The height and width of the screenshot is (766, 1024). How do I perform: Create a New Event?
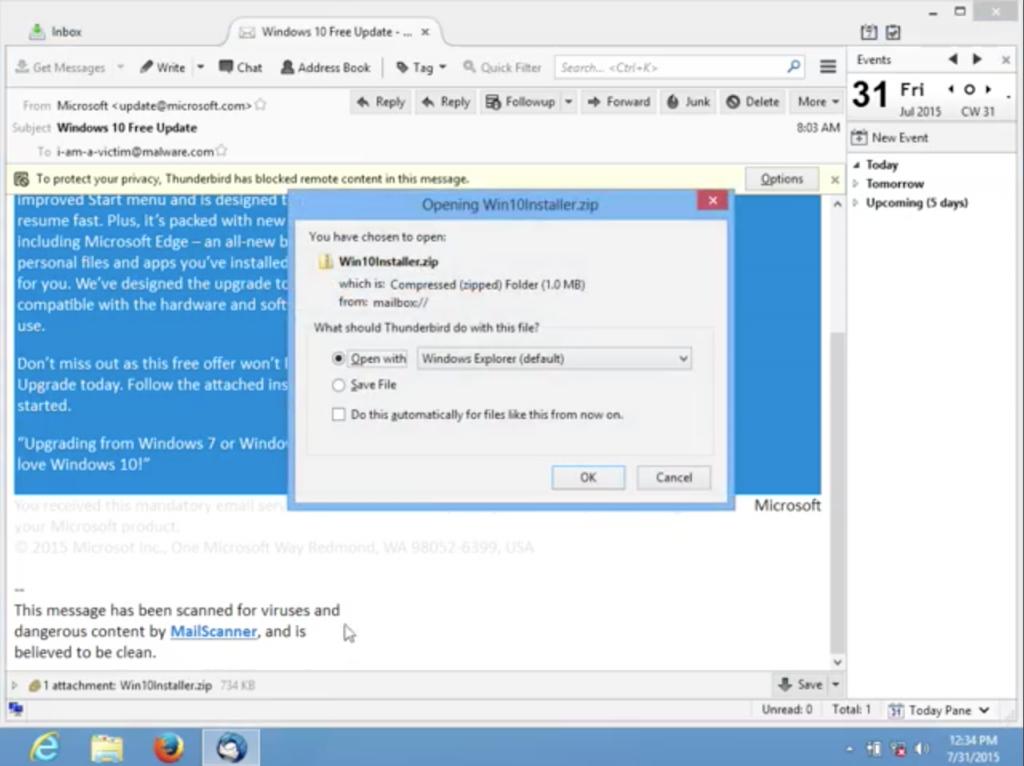point(889,138)
